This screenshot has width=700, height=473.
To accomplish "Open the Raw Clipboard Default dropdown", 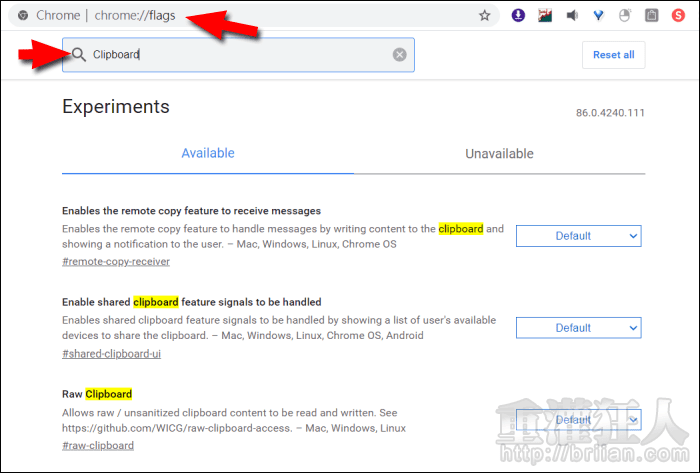I will click(x=578, y=420).
